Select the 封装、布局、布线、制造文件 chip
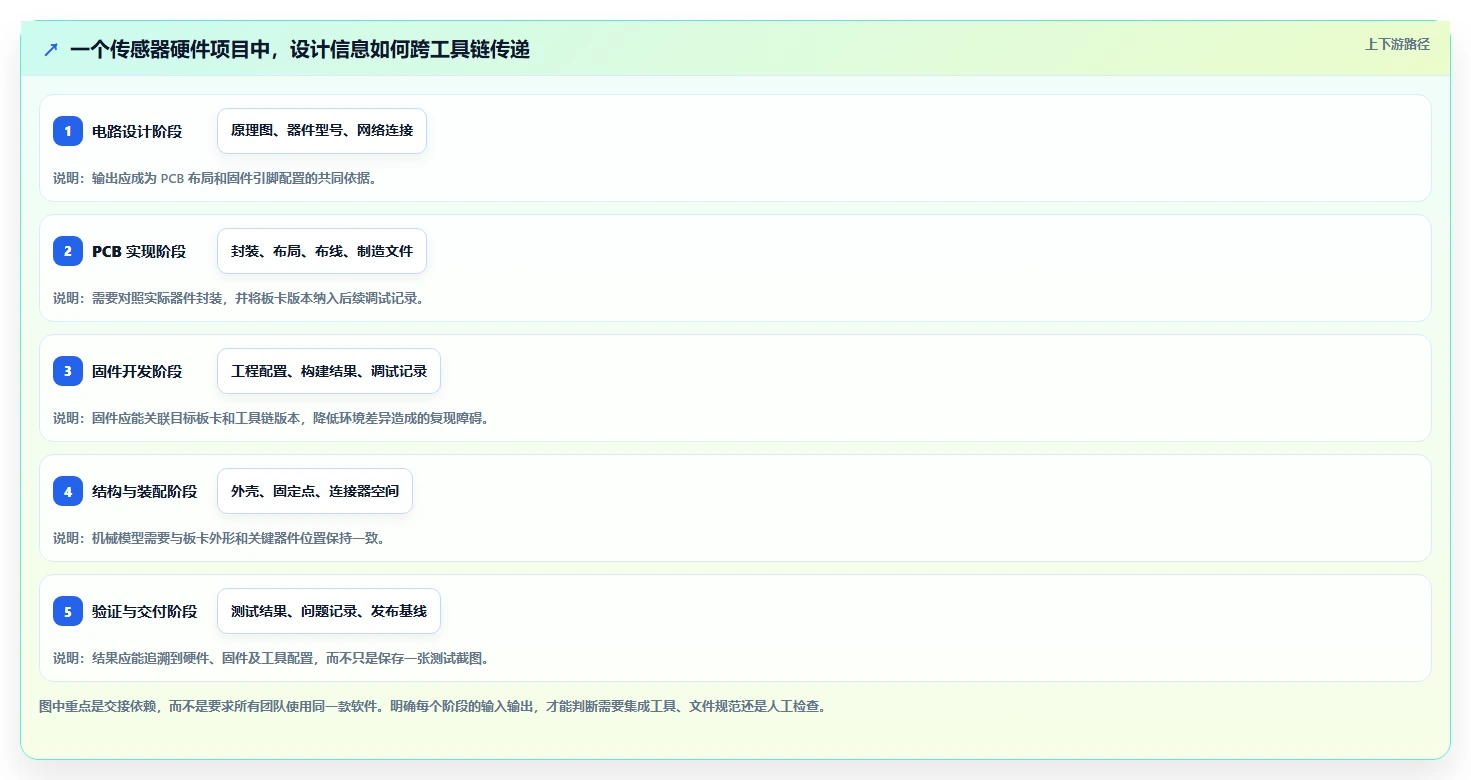Viewport: 1471px width, 780px height. 322,251
